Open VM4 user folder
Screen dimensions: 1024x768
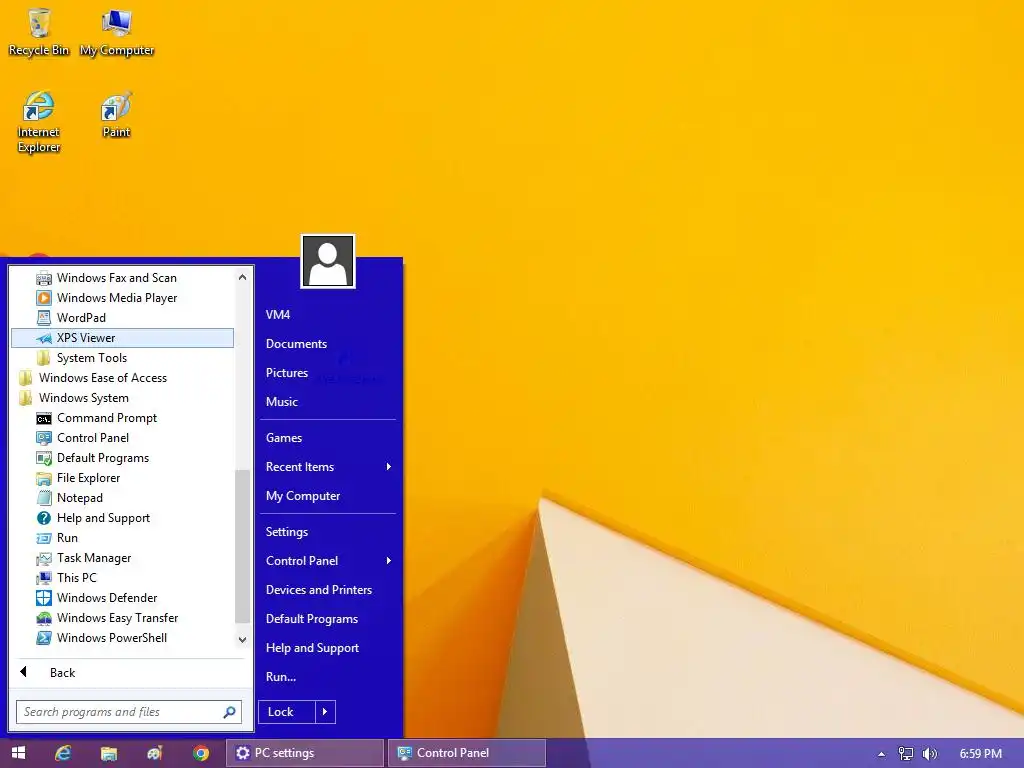click(x=278, y=315)
